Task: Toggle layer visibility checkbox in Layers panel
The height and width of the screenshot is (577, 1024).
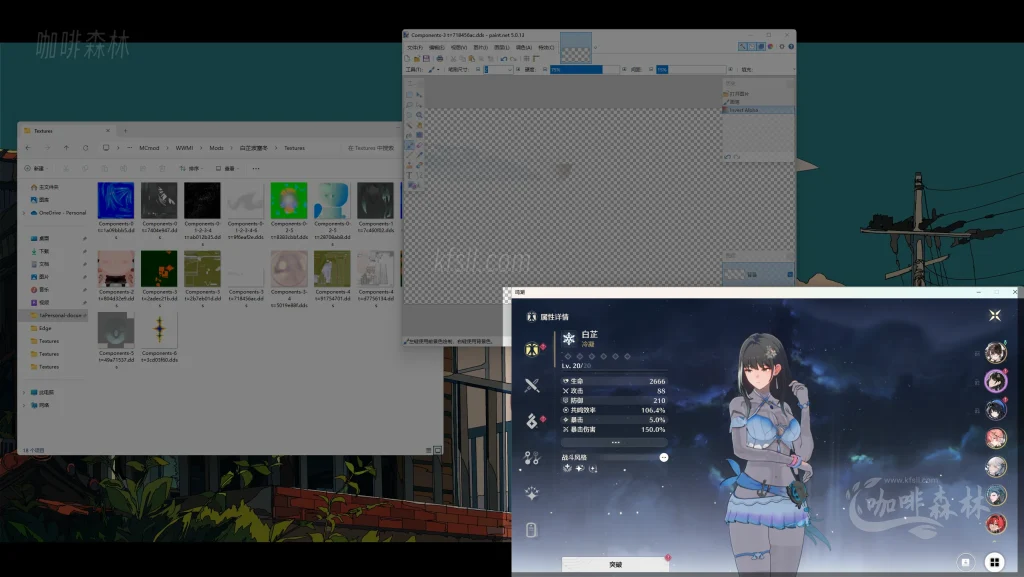Action: pos(790,275)
